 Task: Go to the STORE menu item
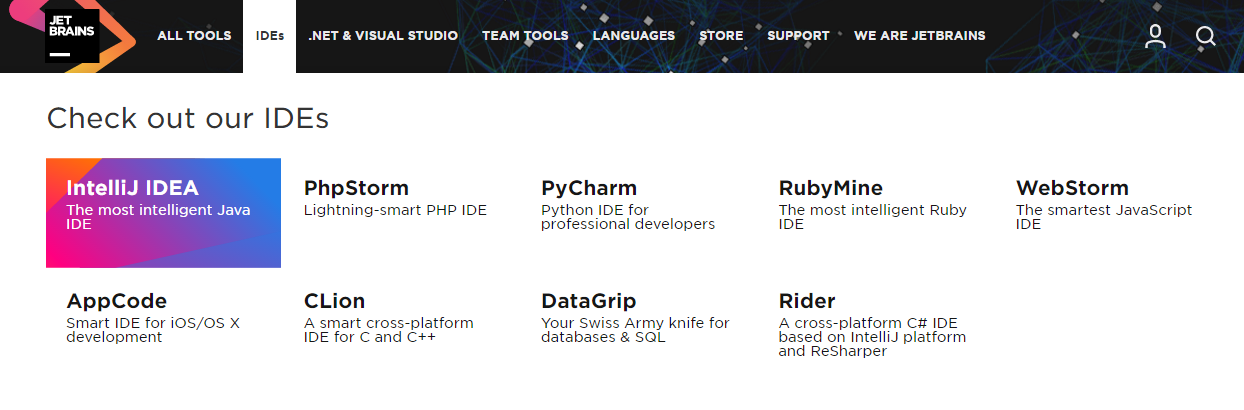(721, 36)
